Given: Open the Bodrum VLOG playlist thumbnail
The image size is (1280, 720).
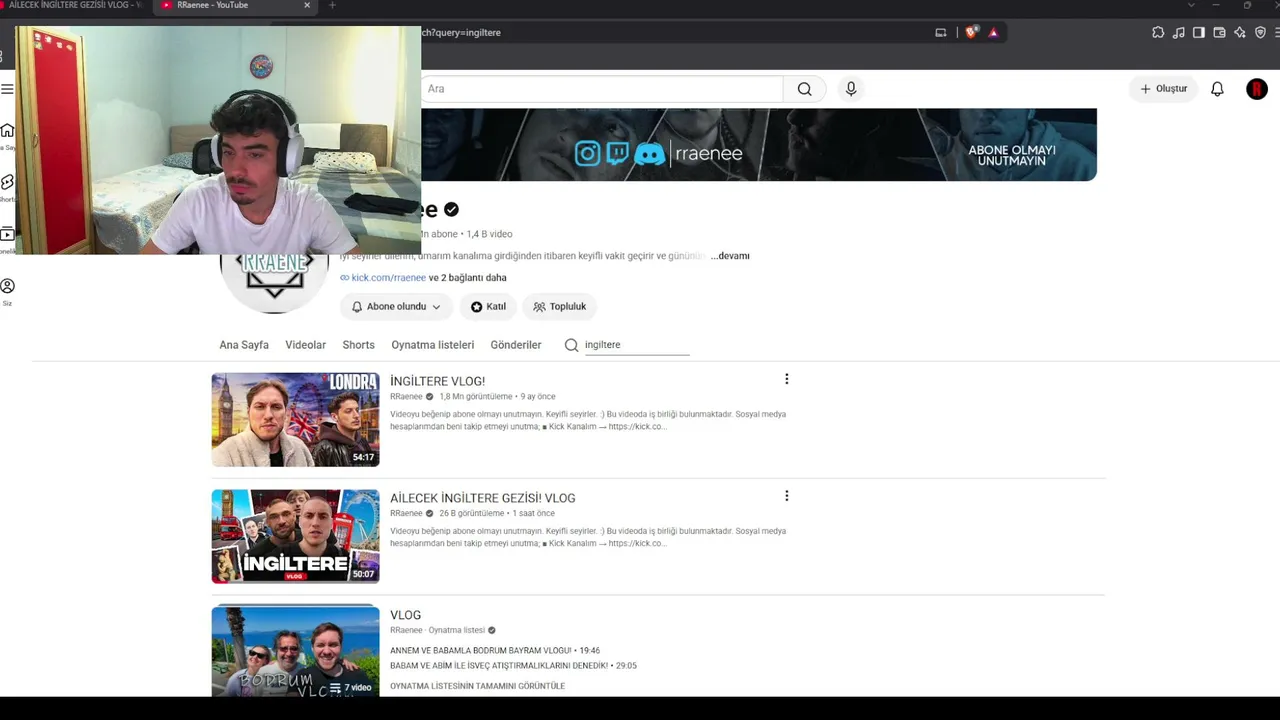Looking at the screenshot, I should [295, 651].
